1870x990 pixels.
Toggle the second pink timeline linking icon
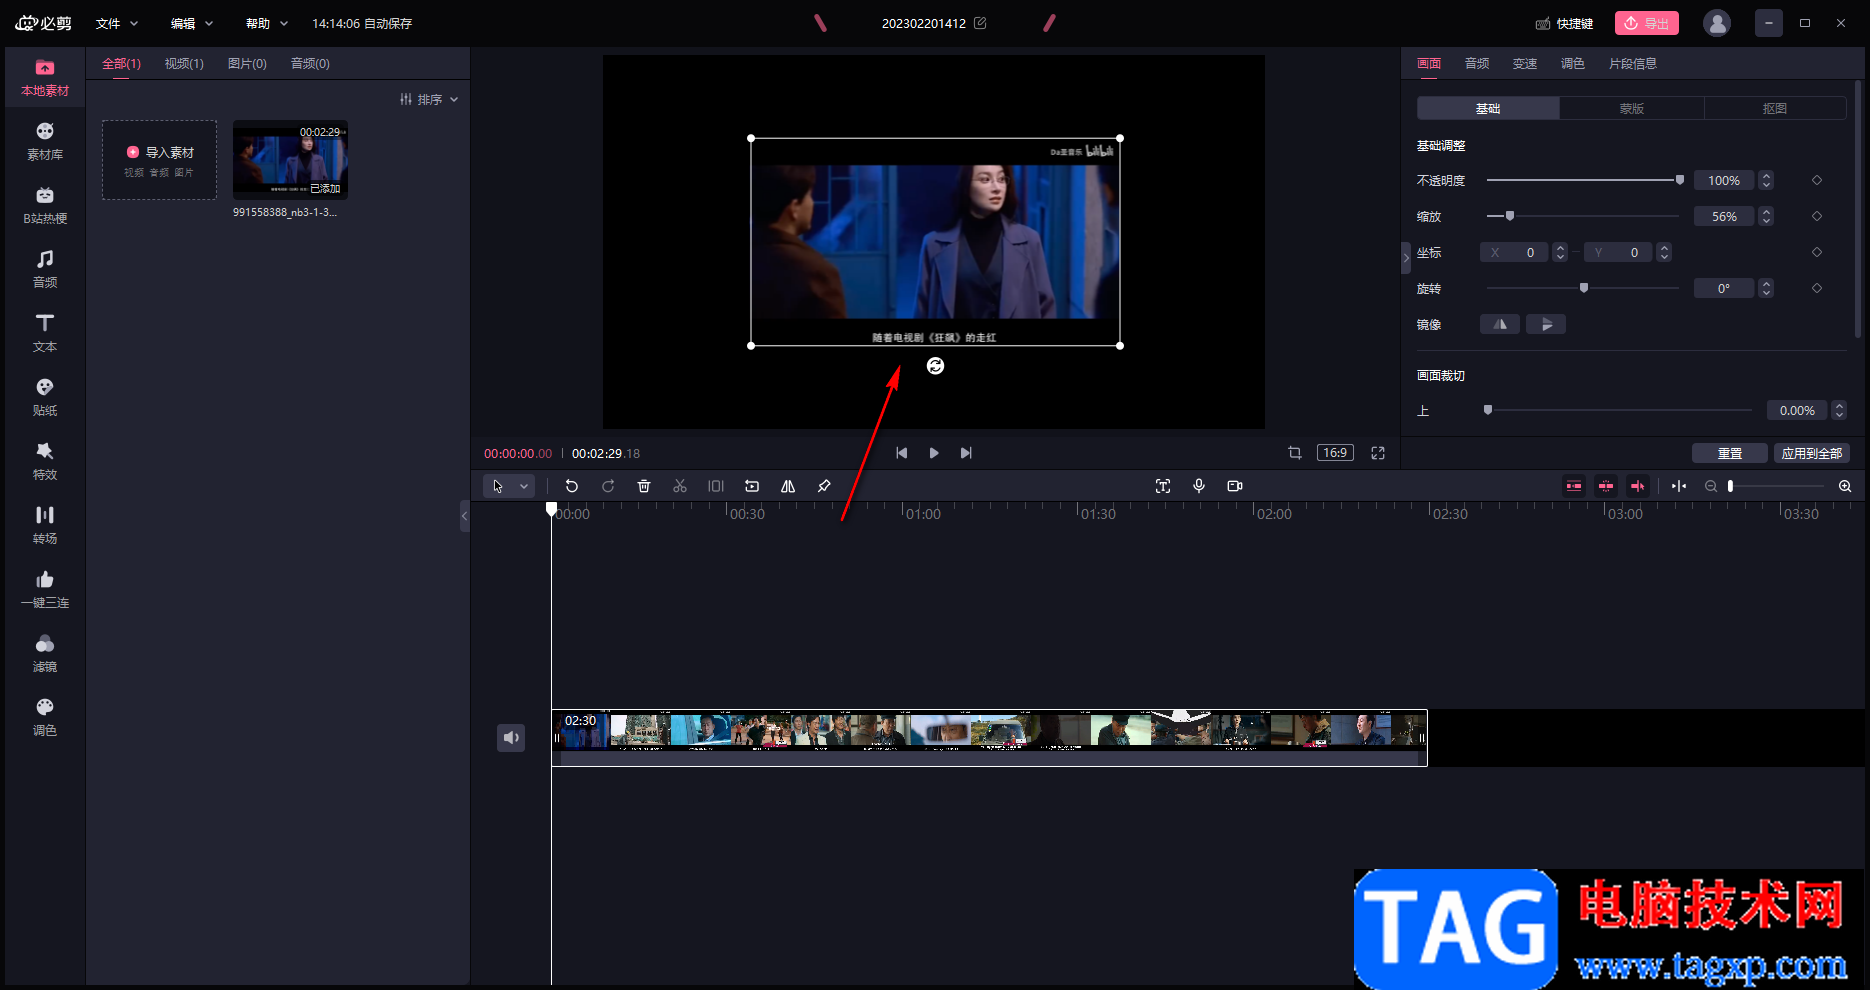(1606, 486)
